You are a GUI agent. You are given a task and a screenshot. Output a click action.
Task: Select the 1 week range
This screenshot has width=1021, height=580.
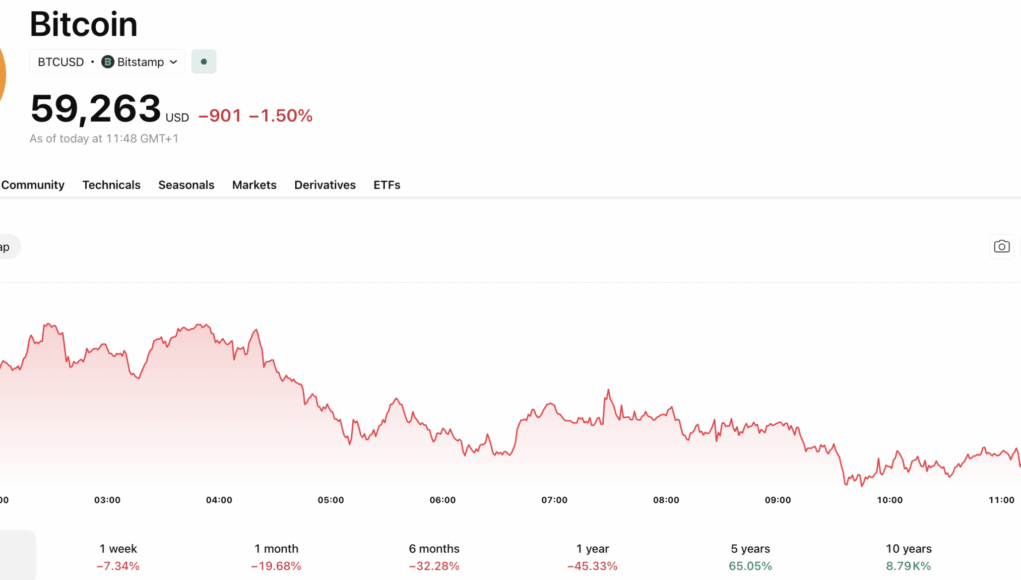click(118, 557)
